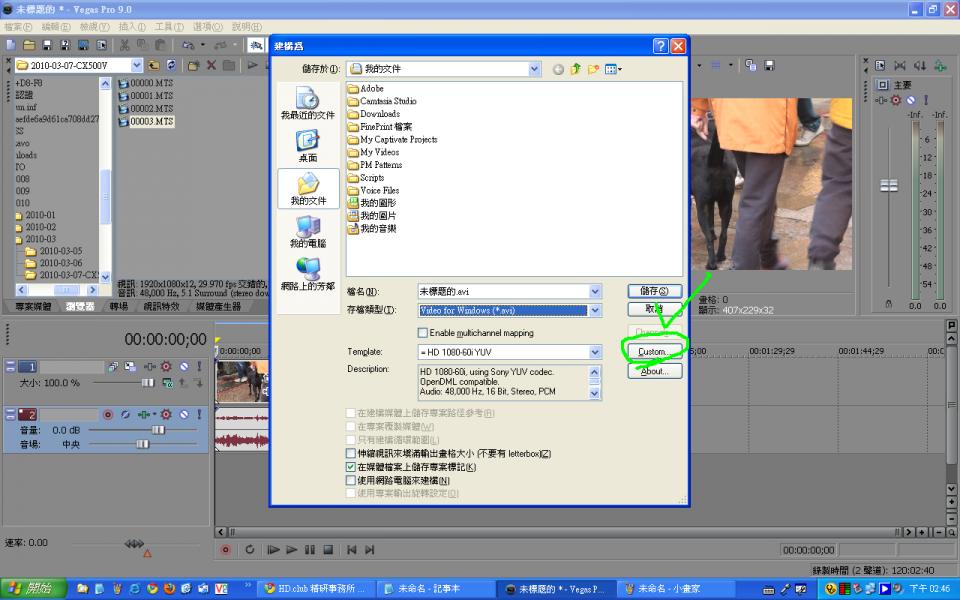The image size is (960, 600).
Task: Open the My Videos folder
Action: pos(379,152)
